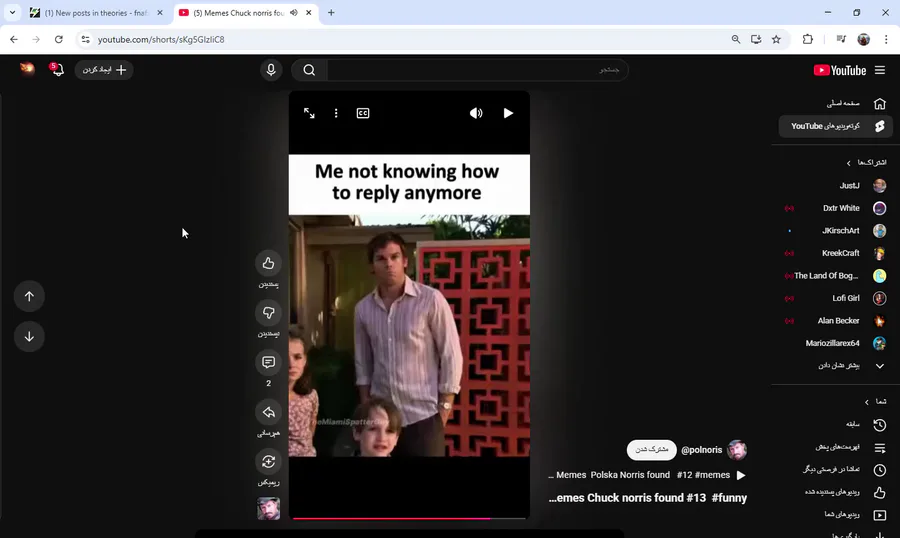Image resolution: width=900 pixels, height=538 pixels.
Task: Search with voice microphone icon
Action: click(271, 70)
